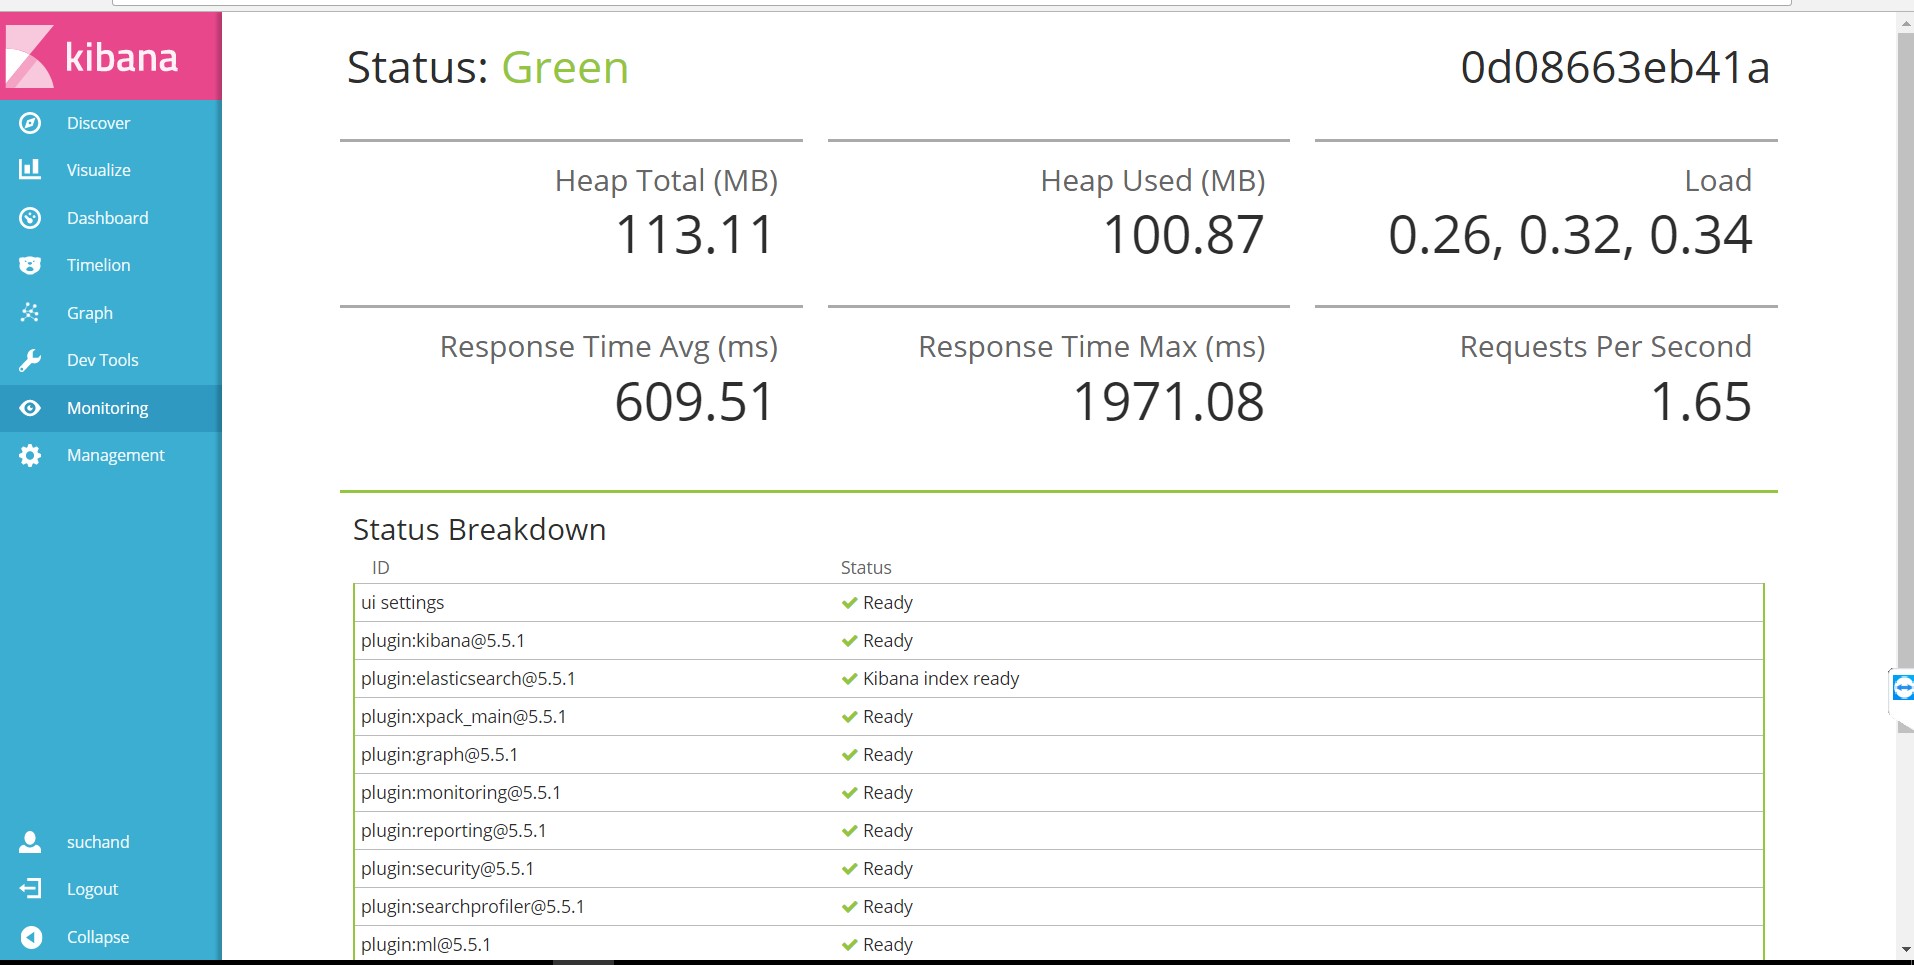Click the Timelion mask icon
The width and height of the screenshot is (1914, 965).
(30, 265)
